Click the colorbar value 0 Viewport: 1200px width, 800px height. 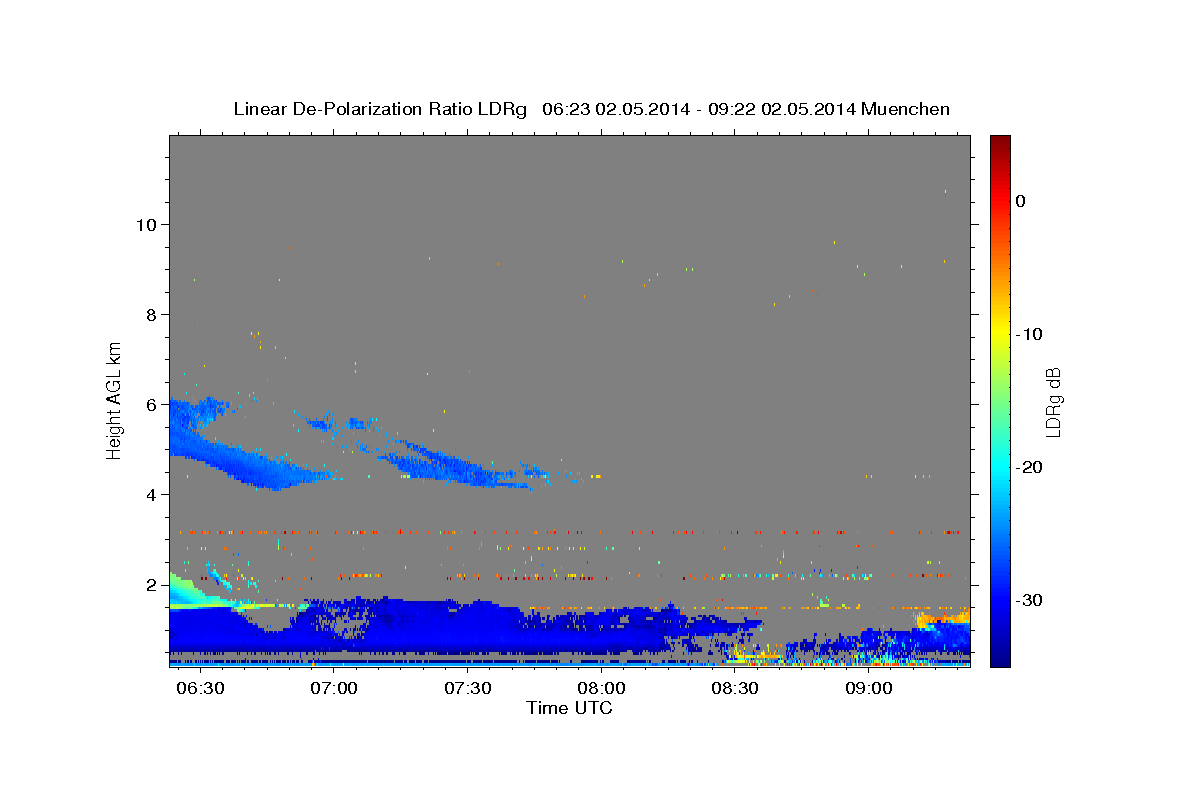pos(1020,201)
